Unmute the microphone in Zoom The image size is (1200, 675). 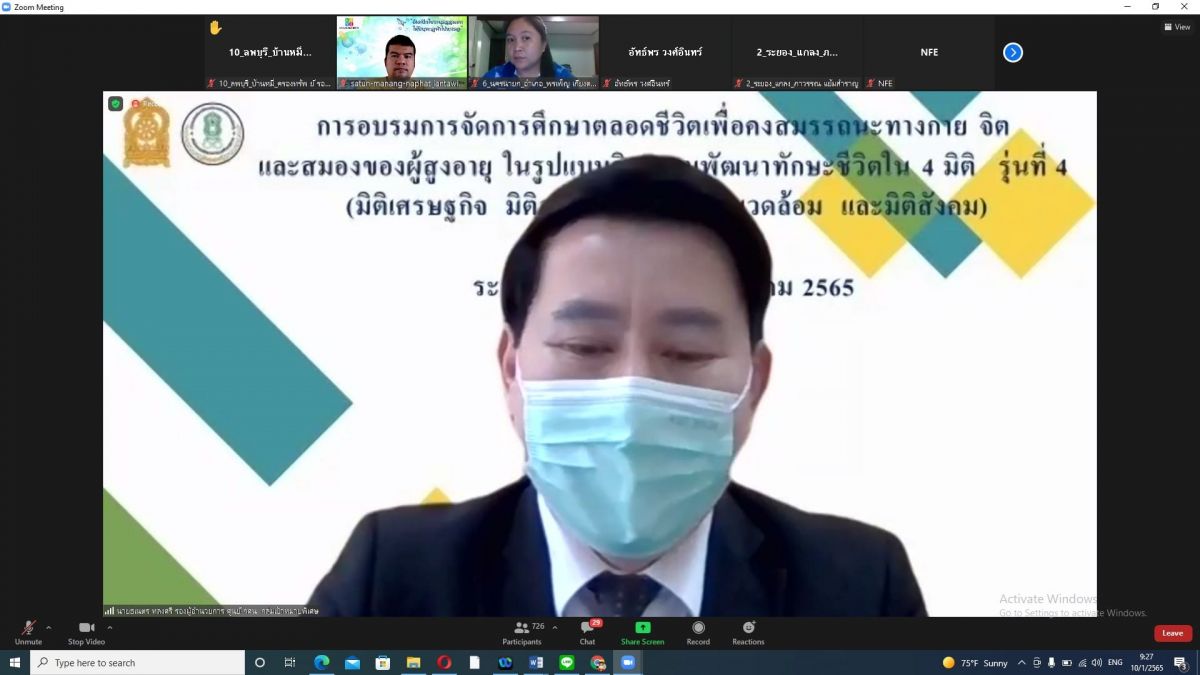pyautogui.click(x=28, y=631)
